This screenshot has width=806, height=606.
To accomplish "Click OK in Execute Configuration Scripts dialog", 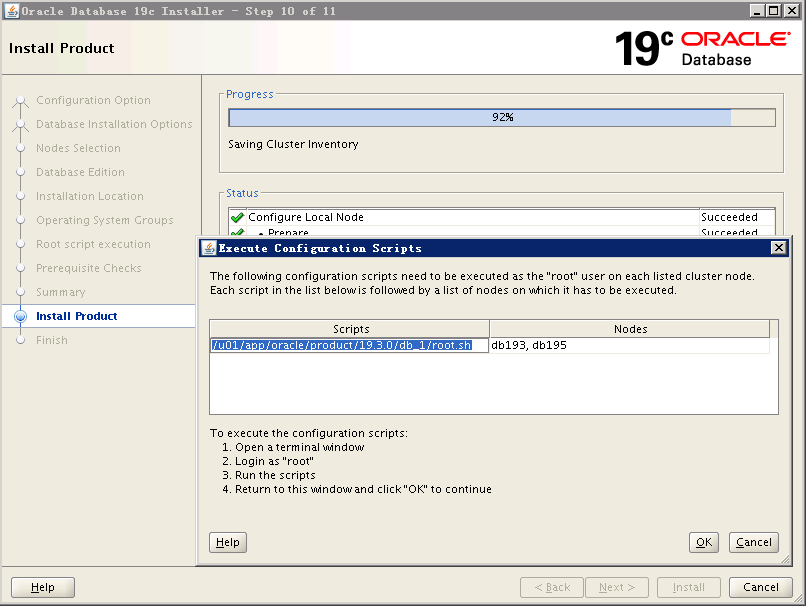I will tap(703, 542).
